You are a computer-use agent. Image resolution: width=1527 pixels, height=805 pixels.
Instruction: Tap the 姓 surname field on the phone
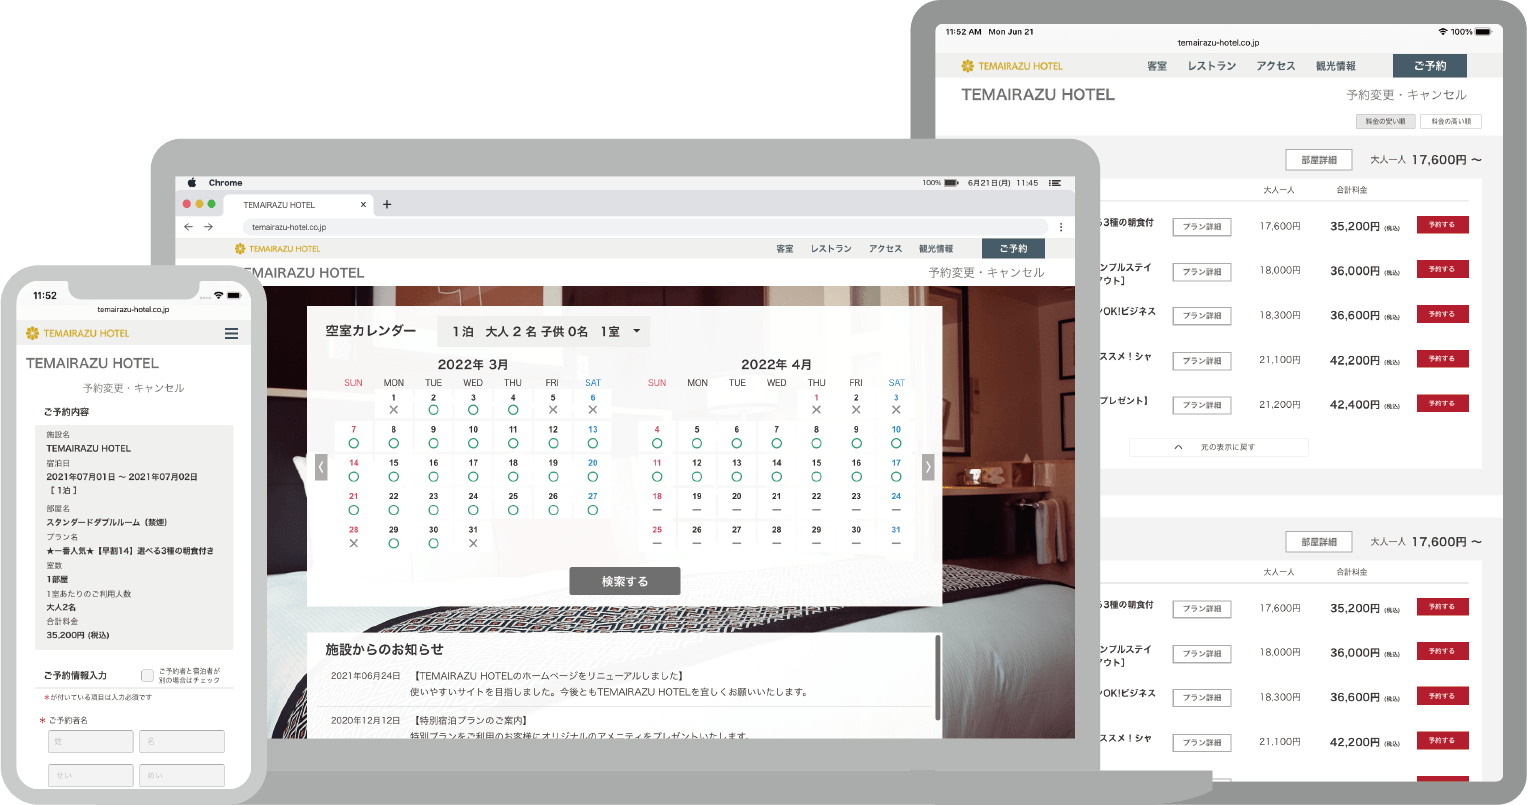click(91, 741)
